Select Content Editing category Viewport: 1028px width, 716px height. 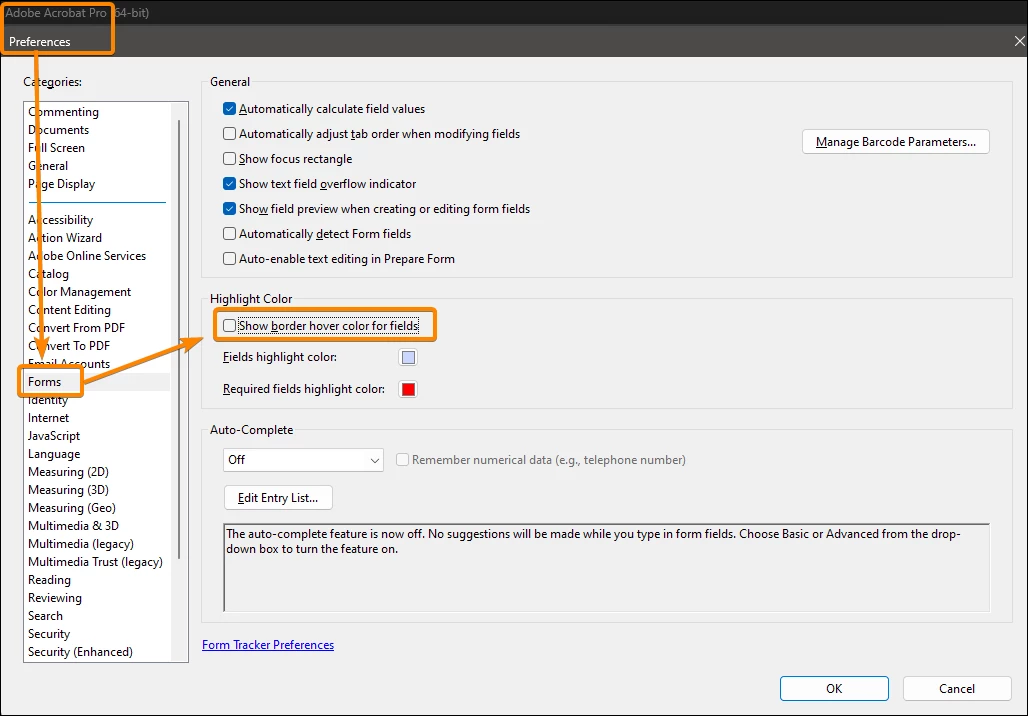pyautogui.click(x=69, y=309)
